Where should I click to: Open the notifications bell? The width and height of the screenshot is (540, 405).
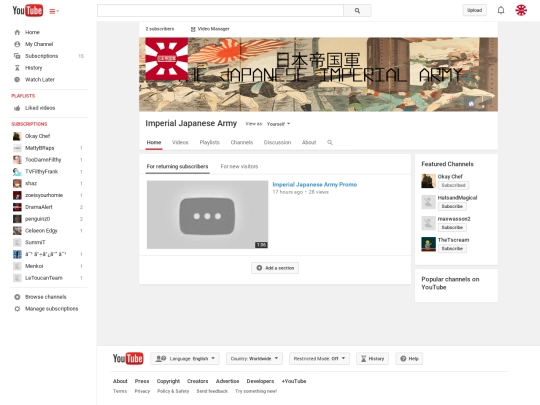coord(501,10)
